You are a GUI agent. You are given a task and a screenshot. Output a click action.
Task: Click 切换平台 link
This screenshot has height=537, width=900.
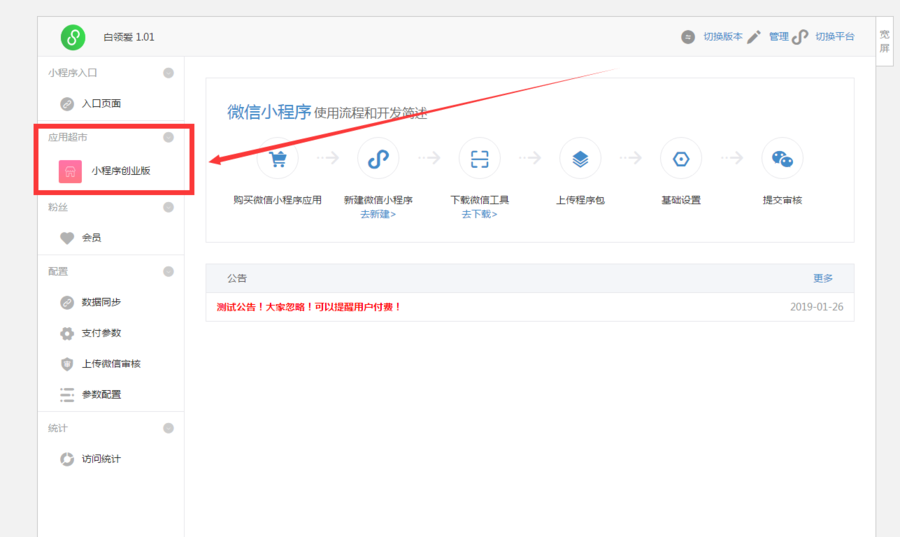click(x=835, y=37)
